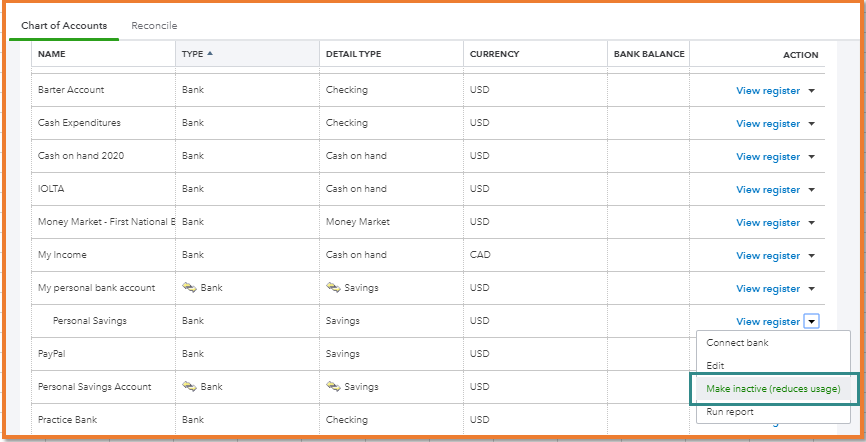Choose Run report from action menu

[x=729, y=411]
